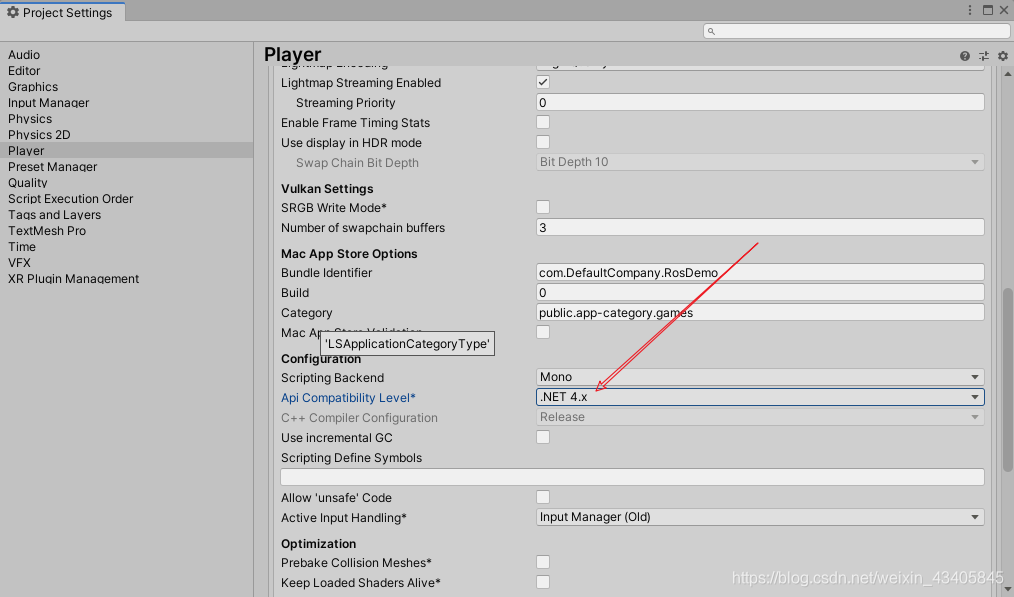This screenshot has width=1014, height=597.
Task: Select XR Plugin Management category
Action: (73, 279)
